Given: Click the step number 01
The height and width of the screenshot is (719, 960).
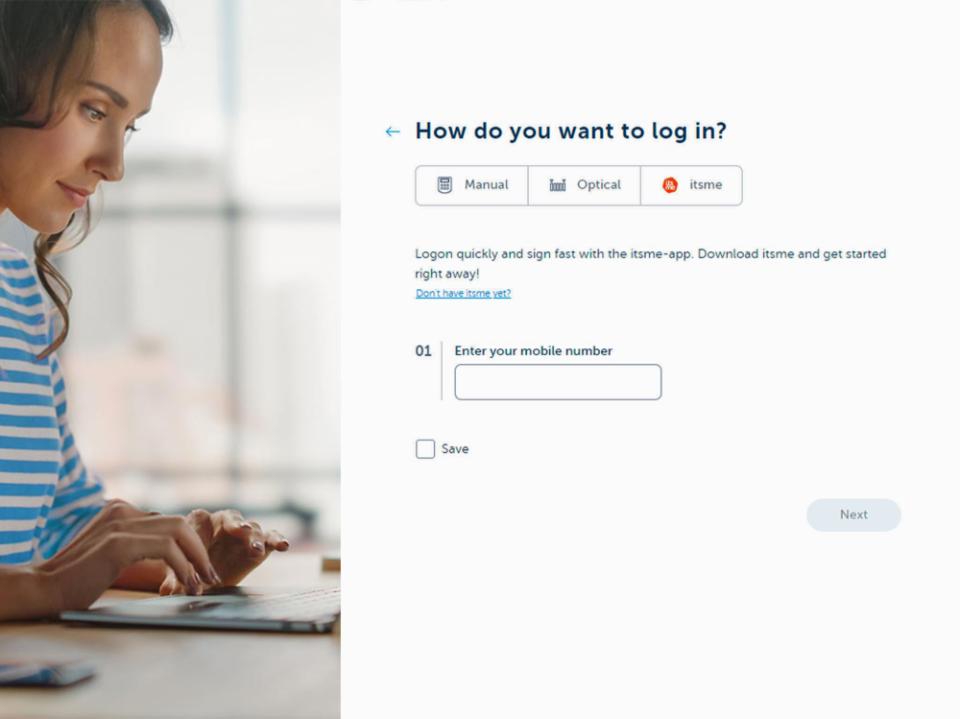Looking at the screenshot, I should (423, 351).
